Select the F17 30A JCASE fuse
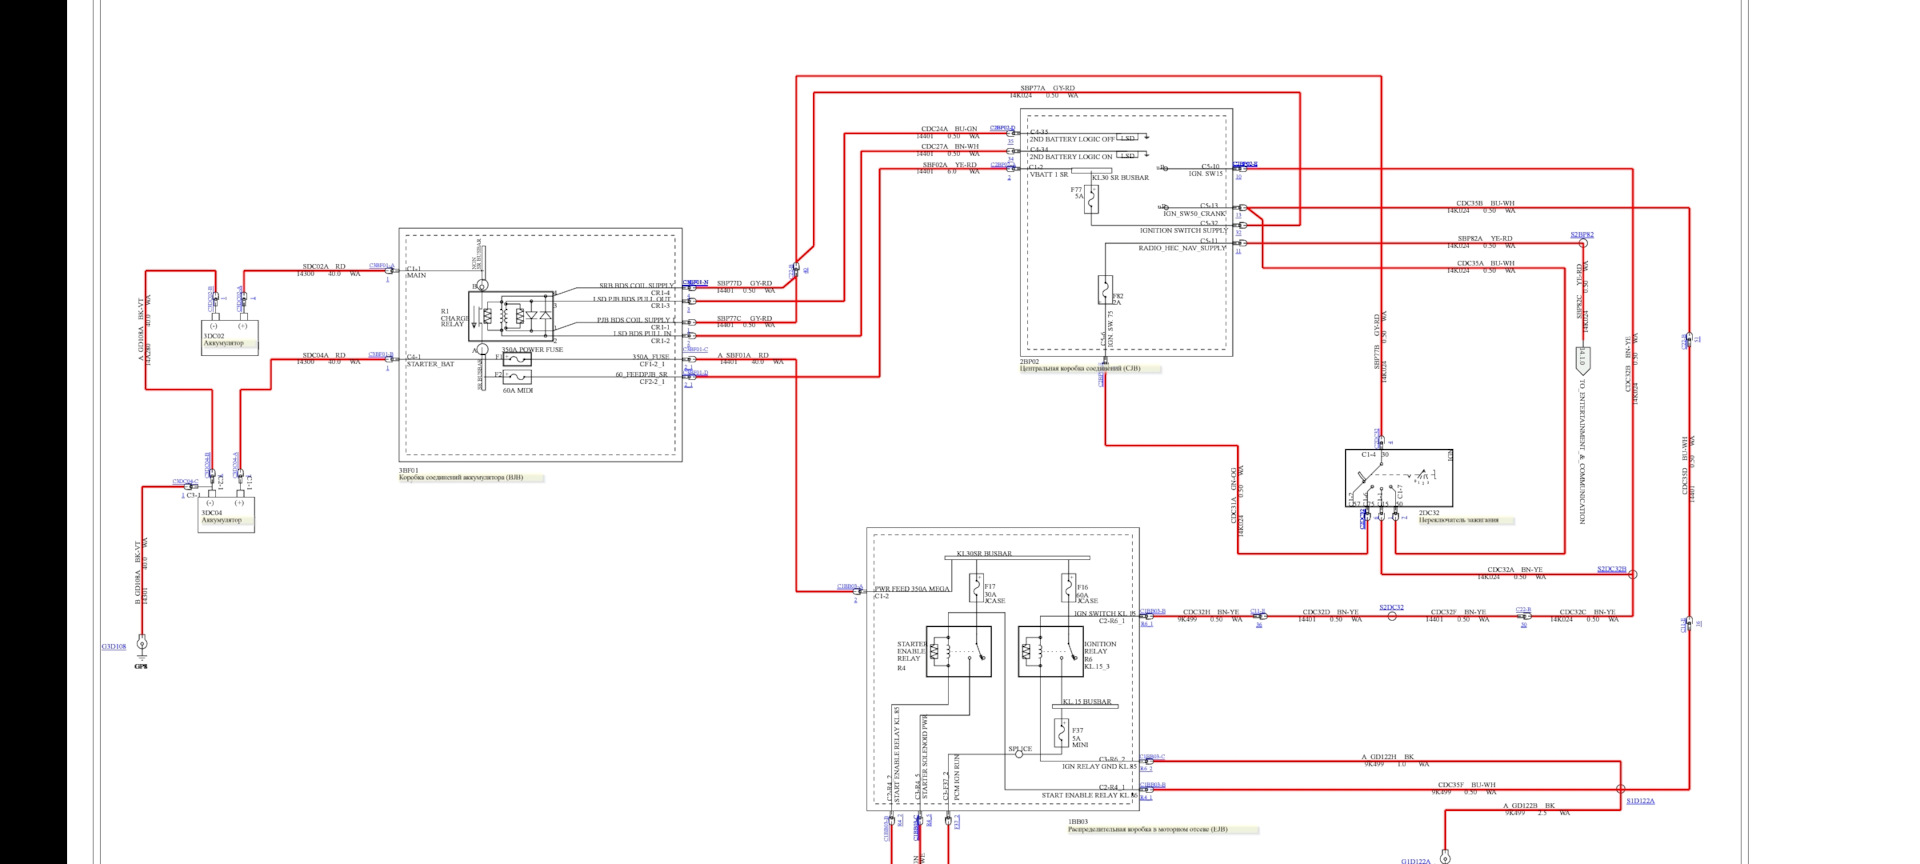This screenshot has height=864, width=1920. click(976, 588)
